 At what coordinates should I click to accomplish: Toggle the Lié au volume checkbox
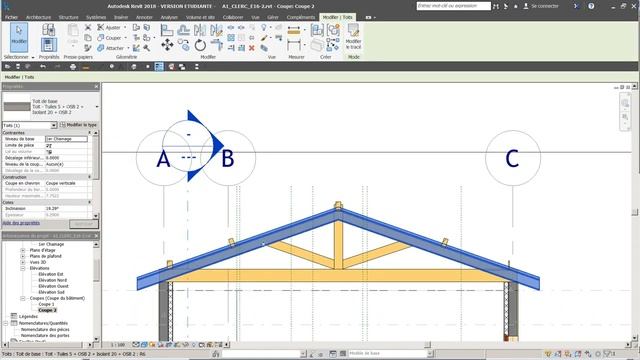[49, 152]
